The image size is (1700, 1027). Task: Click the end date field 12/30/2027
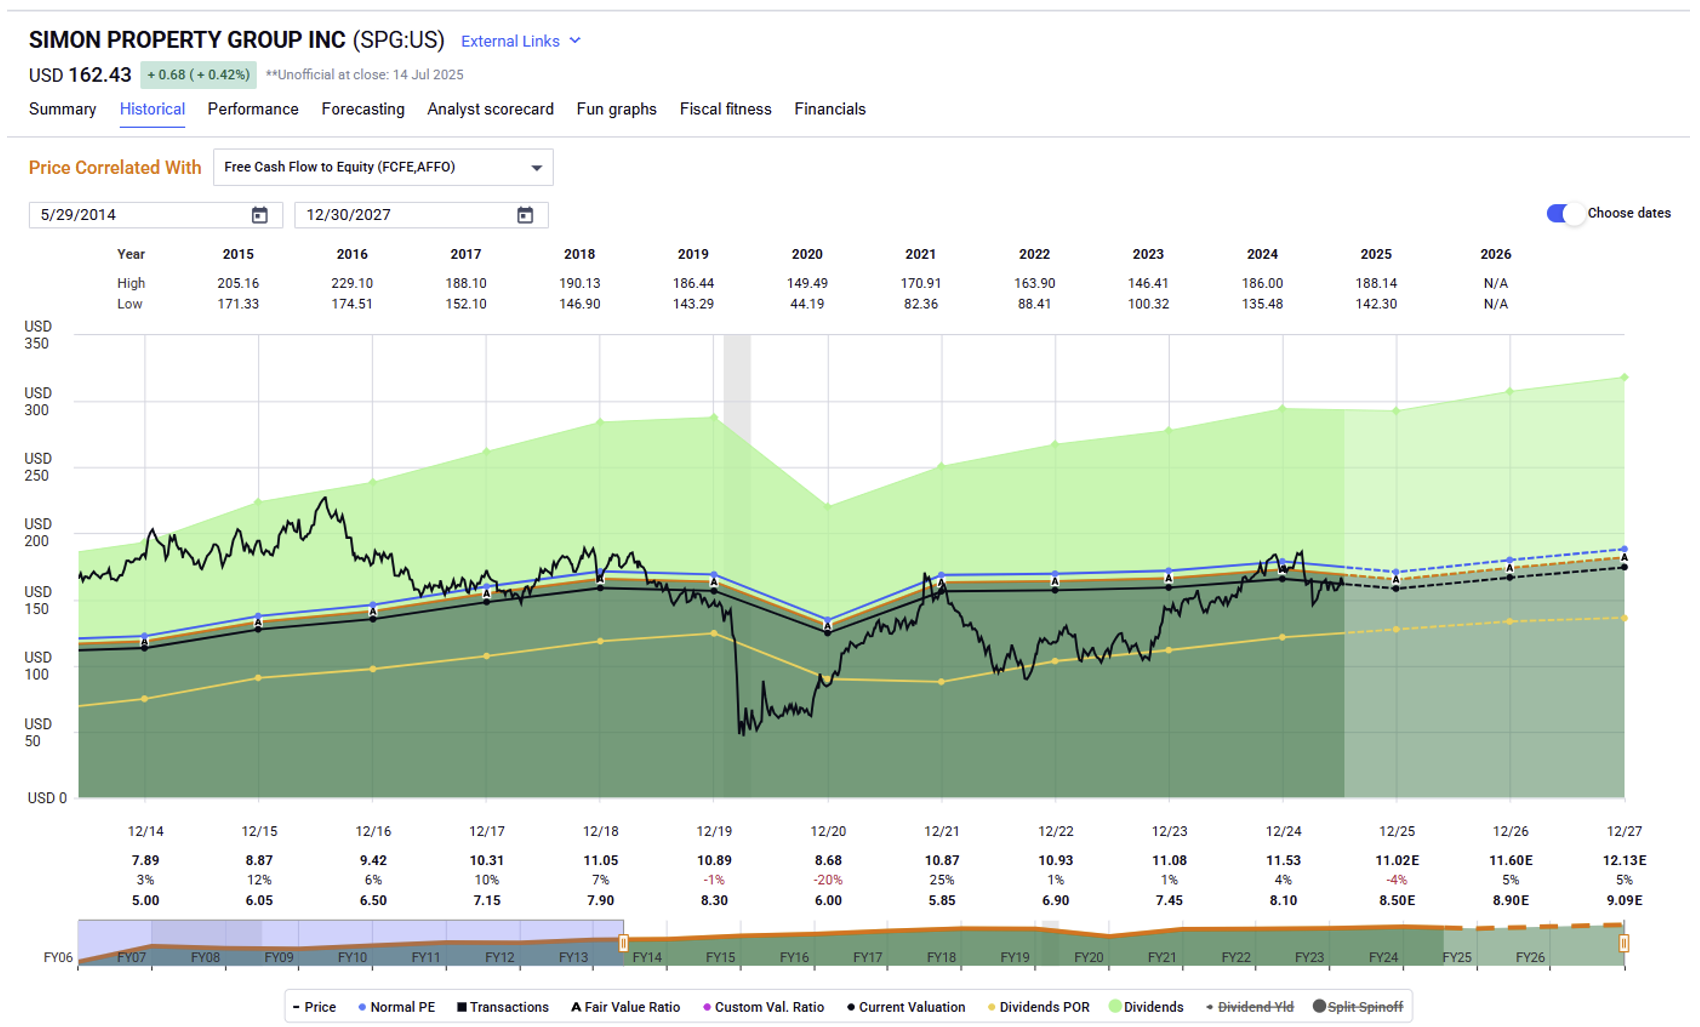click(x=421, y=215)
